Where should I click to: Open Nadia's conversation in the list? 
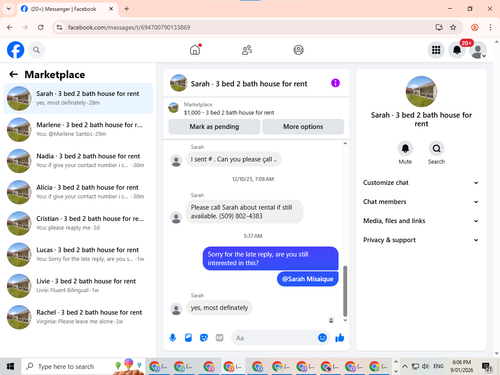point(78,161)
